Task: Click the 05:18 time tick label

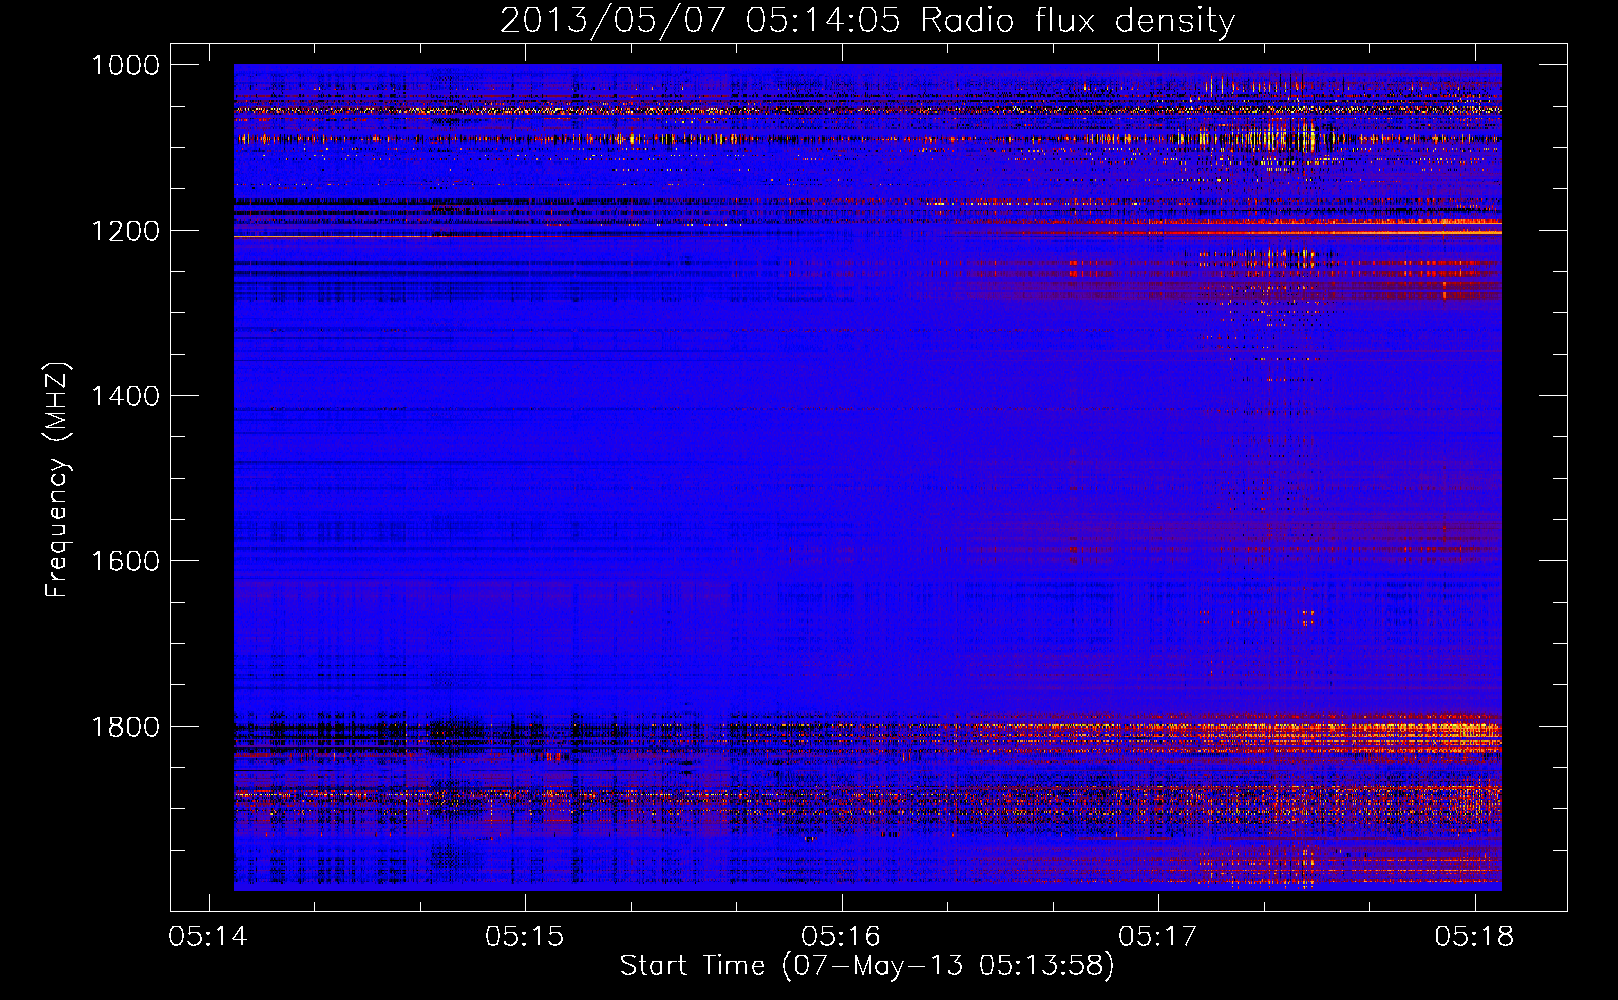Action: pos(1474,936)
